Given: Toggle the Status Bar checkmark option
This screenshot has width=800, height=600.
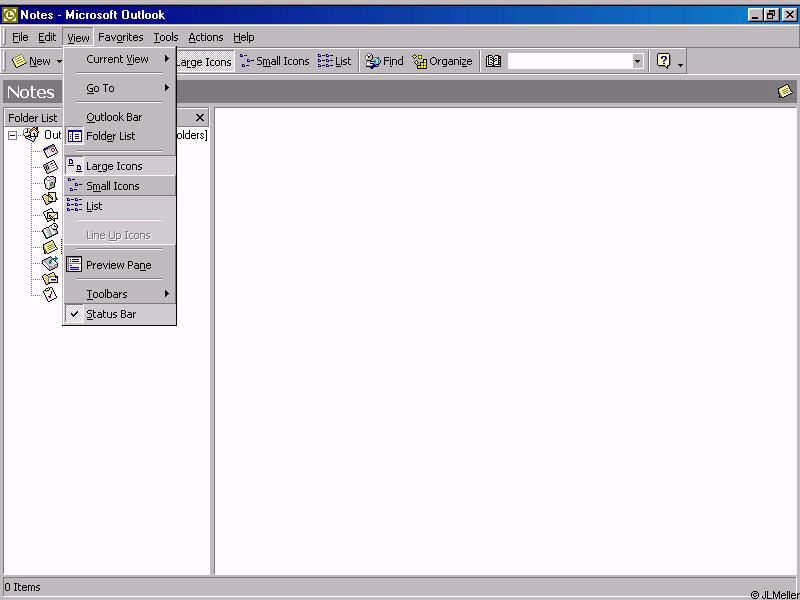Looking at the screenshot, I should tap(110, 314).
